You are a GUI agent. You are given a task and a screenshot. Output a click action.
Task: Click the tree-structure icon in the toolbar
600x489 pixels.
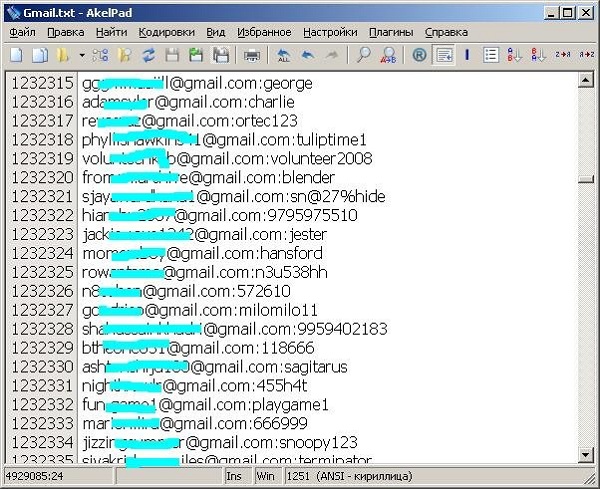coord(100,55)
